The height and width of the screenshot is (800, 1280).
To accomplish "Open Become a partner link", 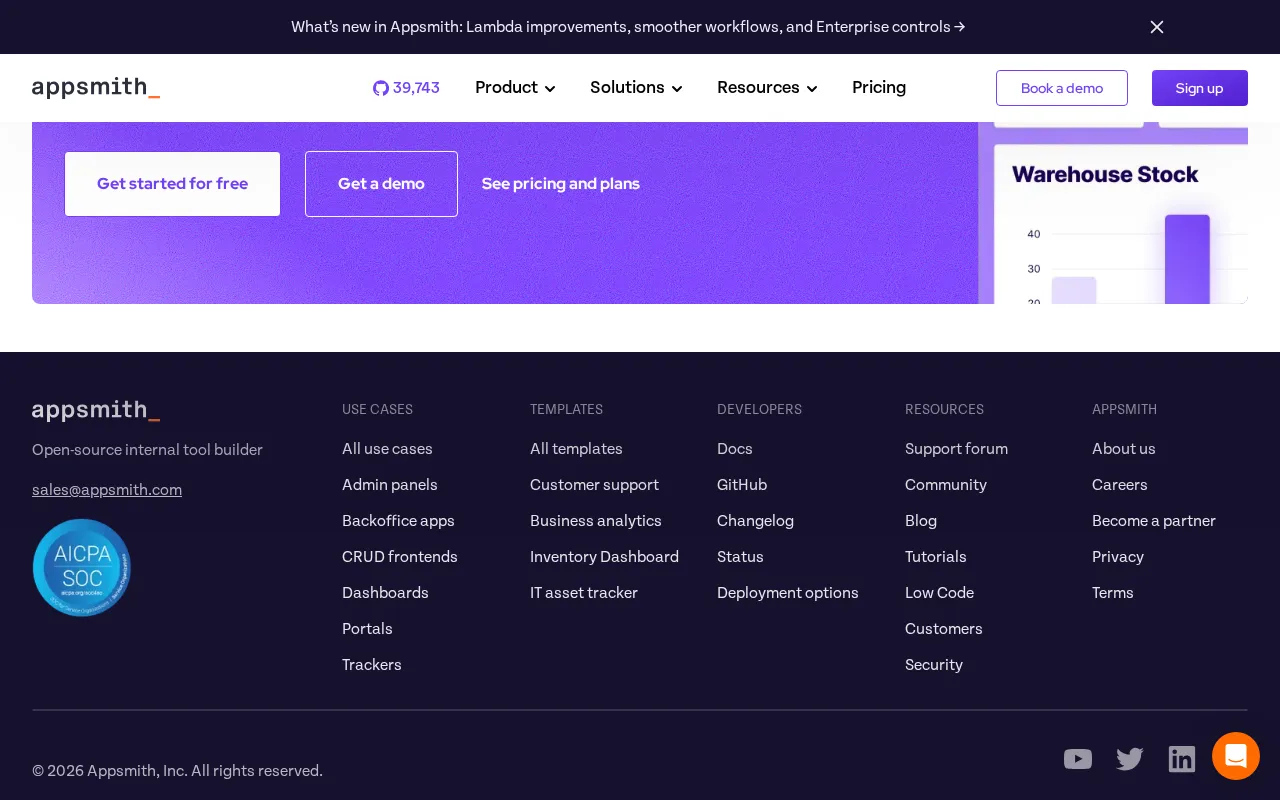I will click(x=1154, y=521).
